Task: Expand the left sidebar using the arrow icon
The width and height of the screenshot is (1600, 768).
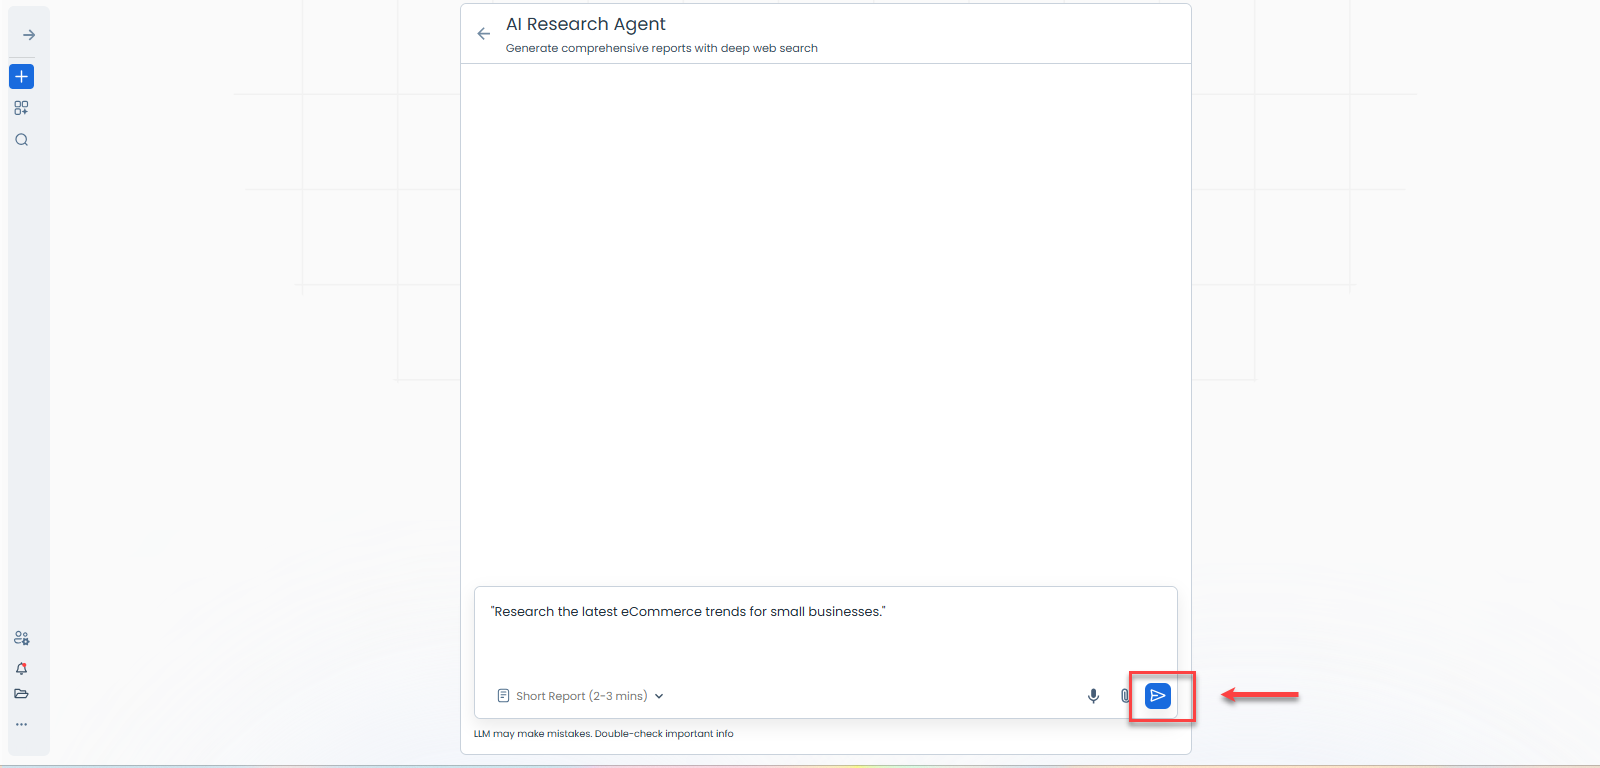Action: (x=29, y=35)
